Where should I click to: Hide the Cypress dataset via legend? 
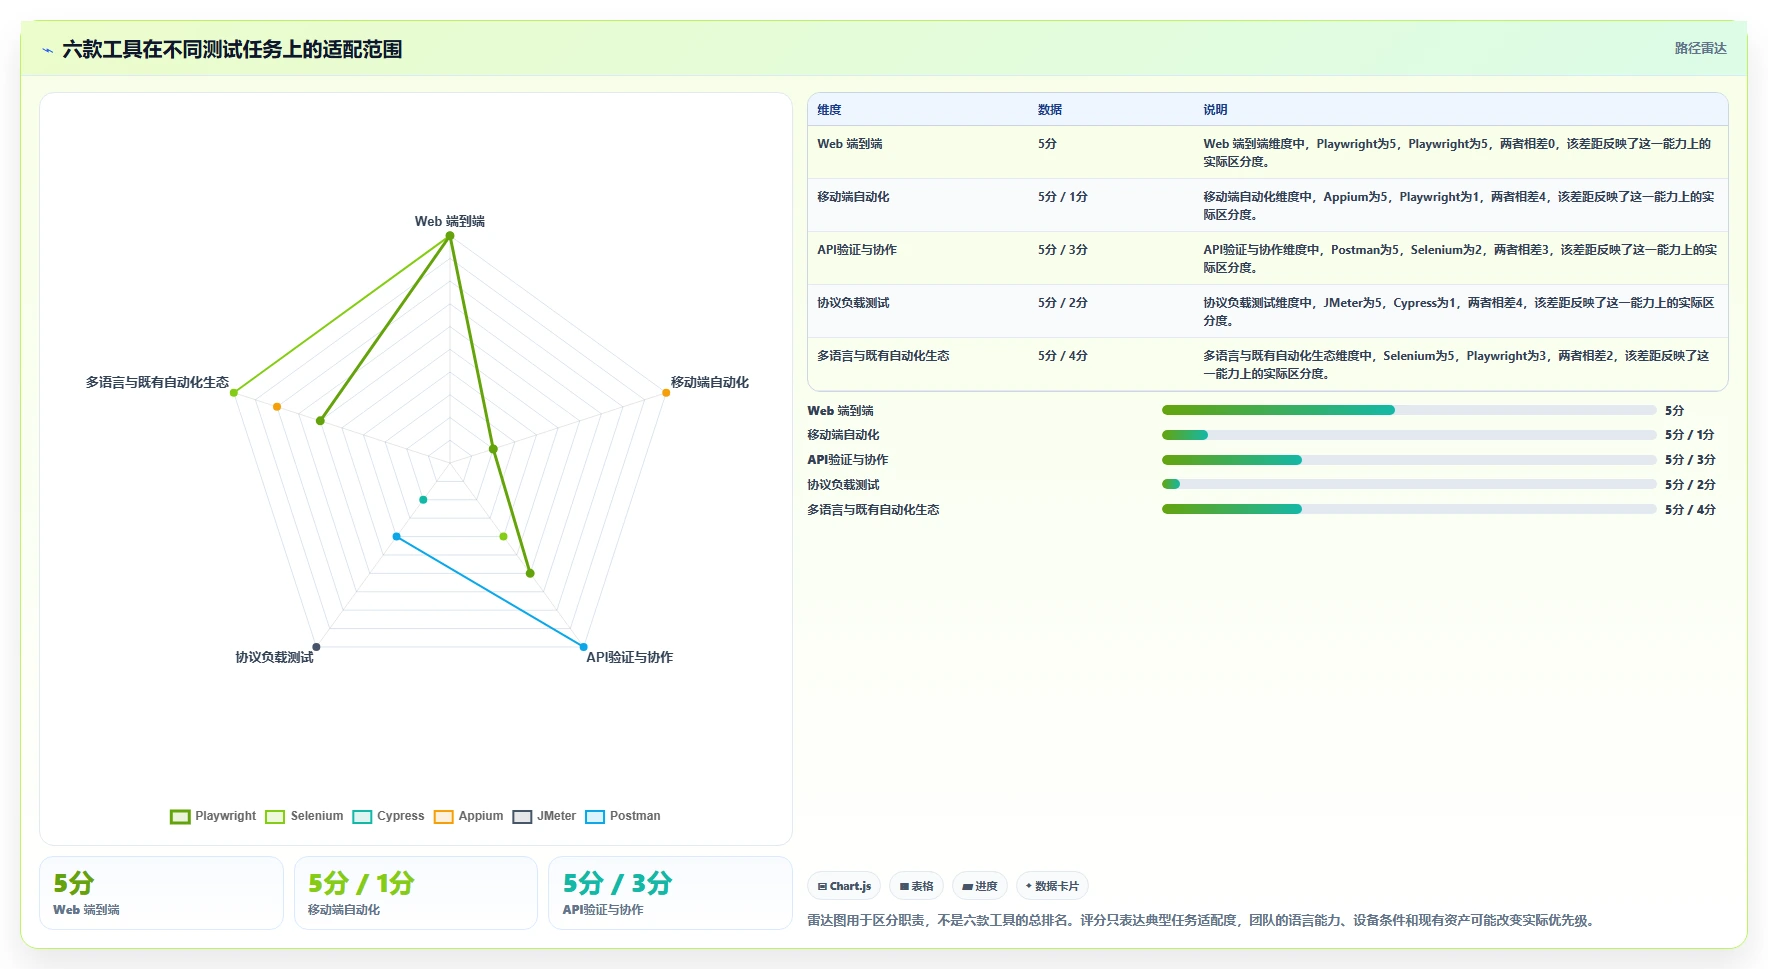click(388, 817)
